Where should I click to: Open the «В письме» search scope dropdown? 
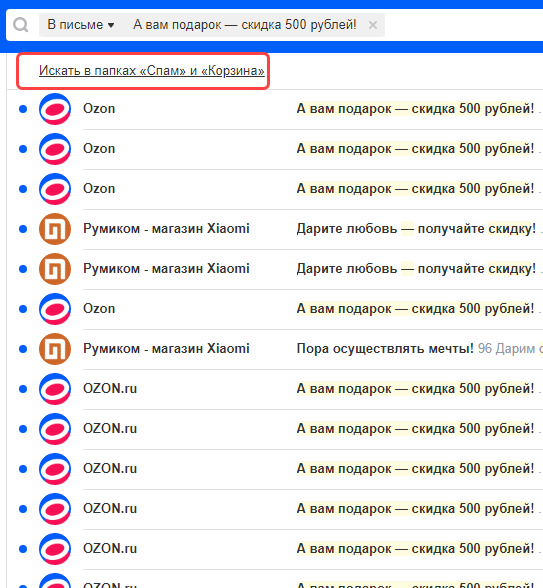tap(81, 25)
